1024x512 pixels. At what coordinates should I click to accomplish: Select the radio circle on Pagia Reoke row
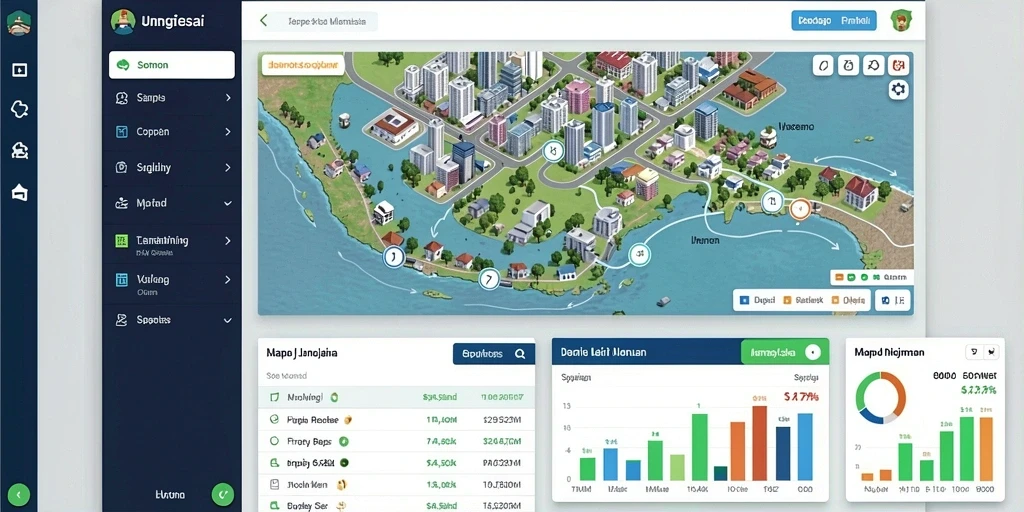click(274, 419)
